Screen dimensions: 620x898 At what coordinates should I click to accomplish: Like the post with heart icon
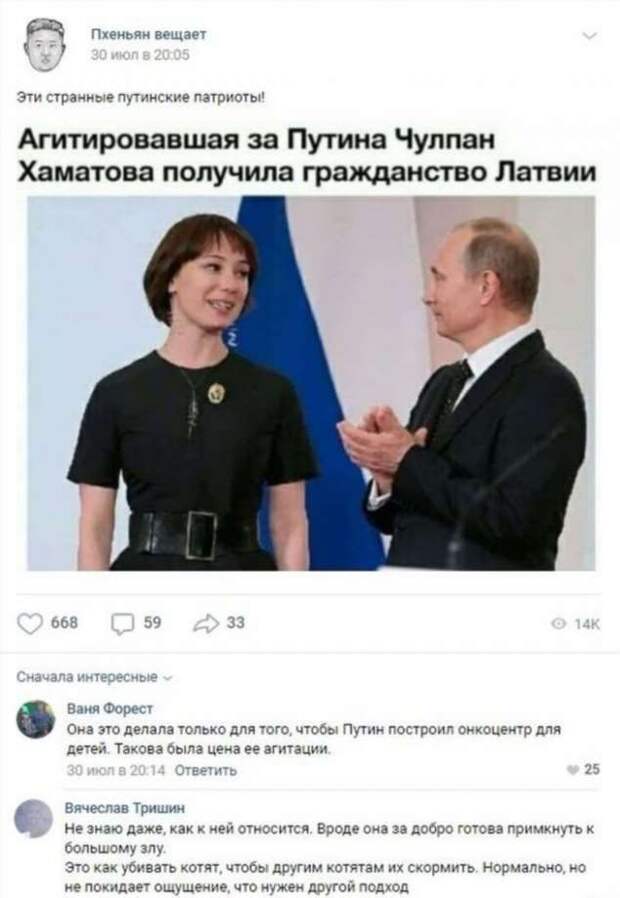[30, 624]
